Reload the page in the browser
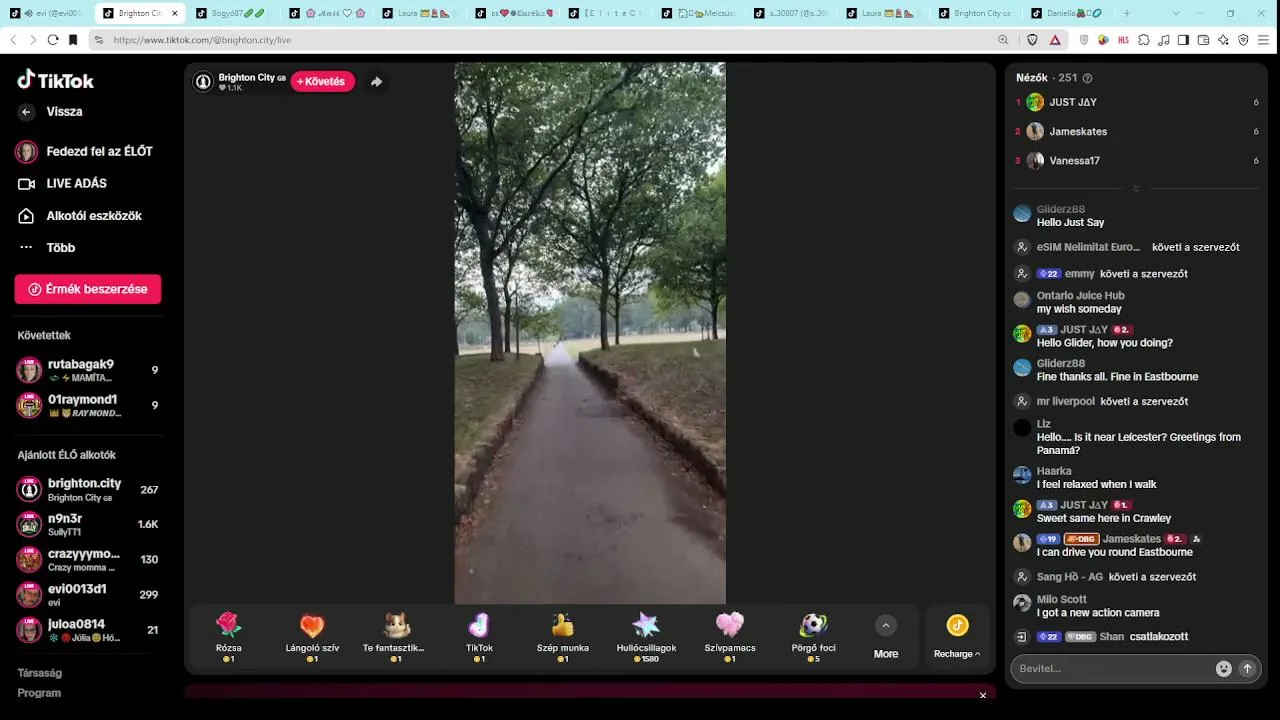Image resolution: width=1280 pixels, height=720 pixels. (x=52, y=40)
